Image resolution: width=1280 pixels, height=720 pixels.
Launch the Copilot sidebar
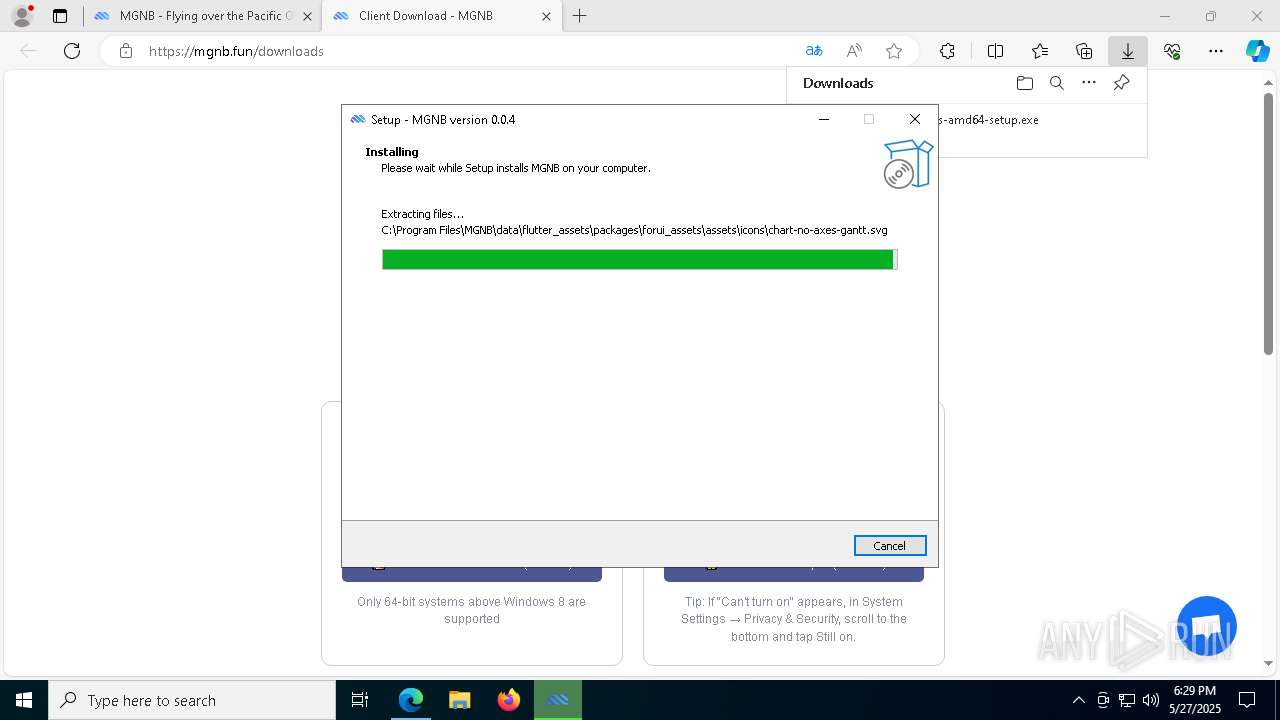pos(1258,51)
